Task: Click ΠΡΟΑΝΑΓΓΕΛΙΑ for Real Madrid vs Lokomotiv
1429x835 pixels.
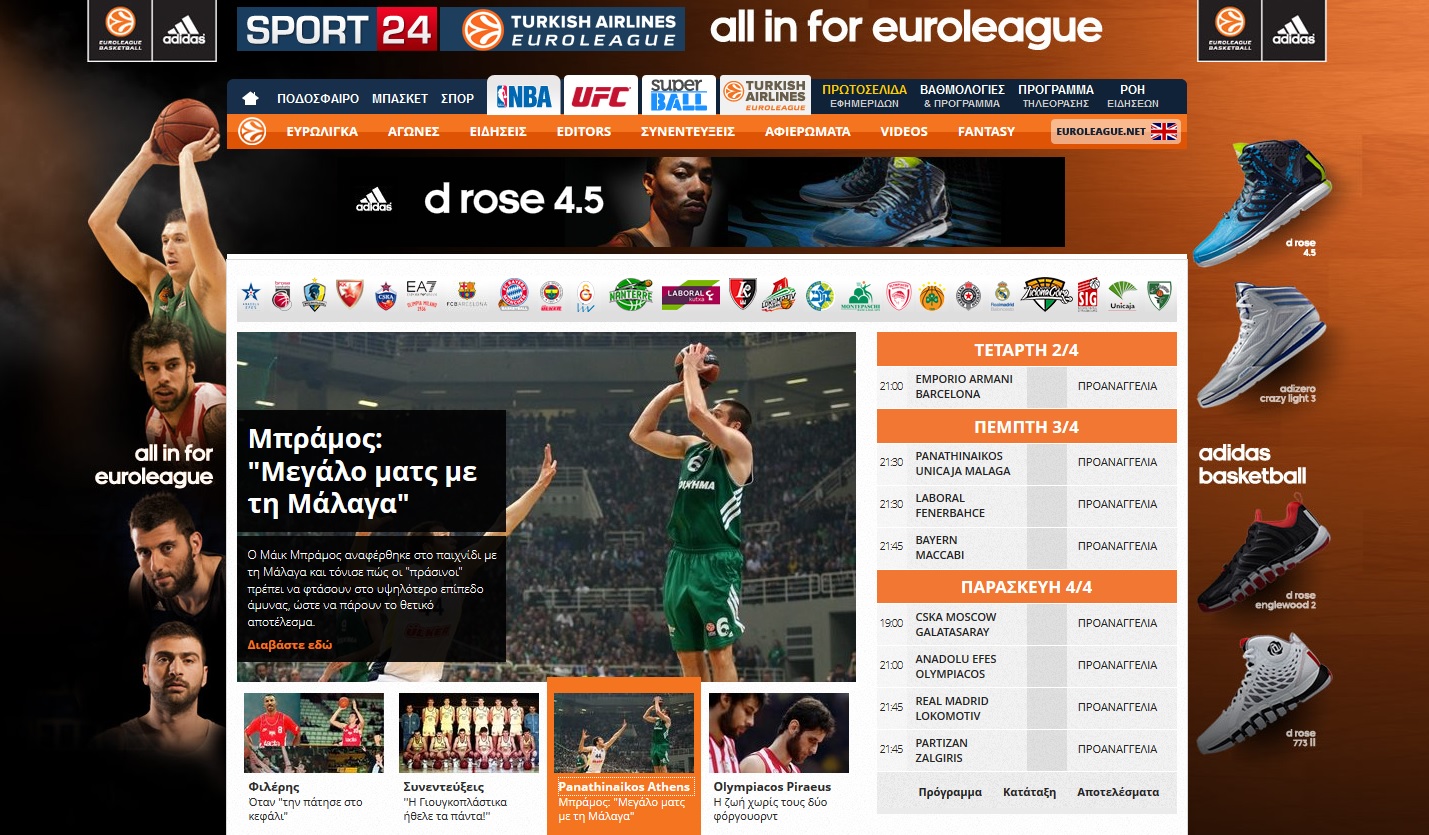Action: 1117,707
